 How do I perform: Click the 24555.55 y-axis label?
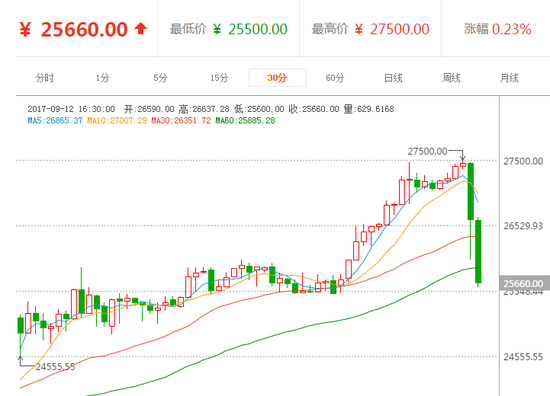pos(523,357)
